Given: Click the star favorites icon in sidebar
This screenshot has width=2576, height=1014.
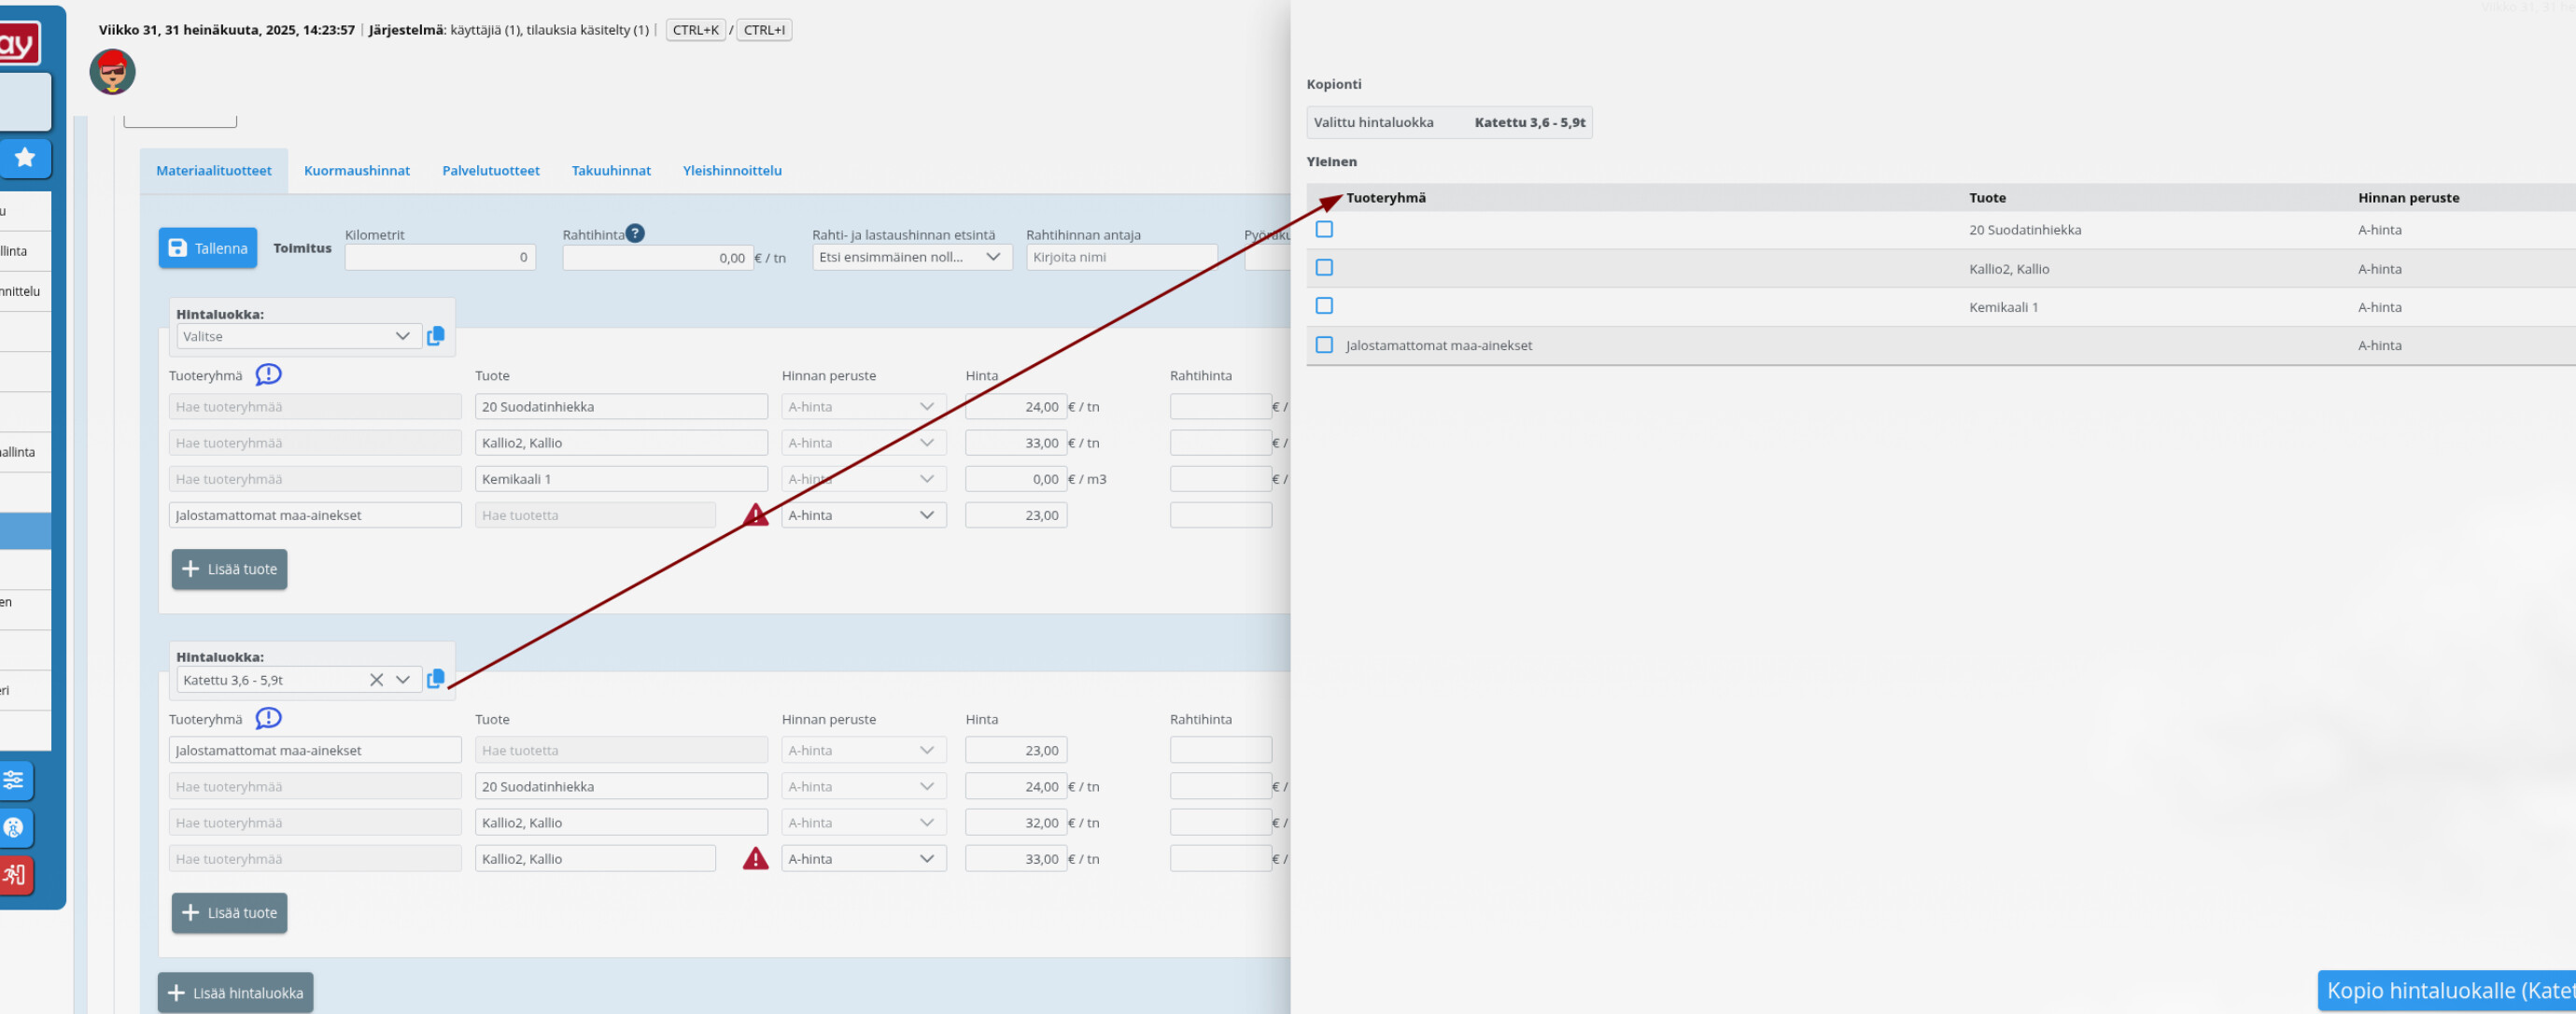Looking at the screenshot, I should (25, 158).
